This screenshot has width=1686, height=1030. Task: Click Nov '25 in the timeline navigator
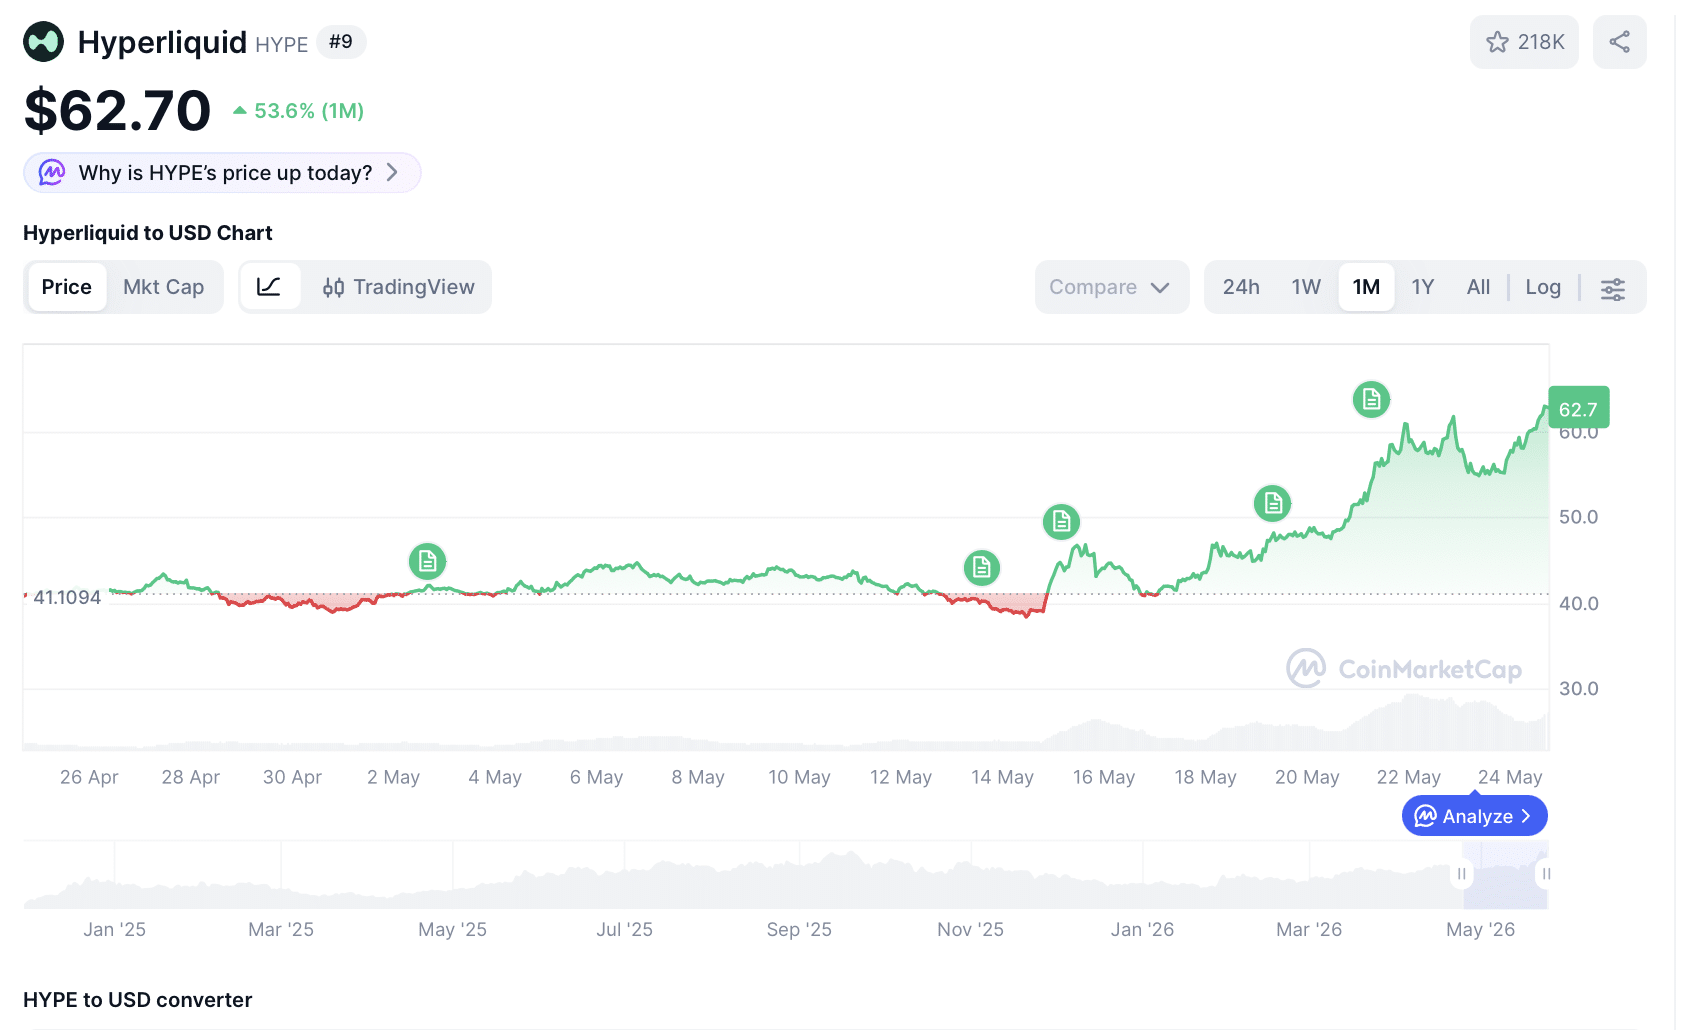pos(970,929)
